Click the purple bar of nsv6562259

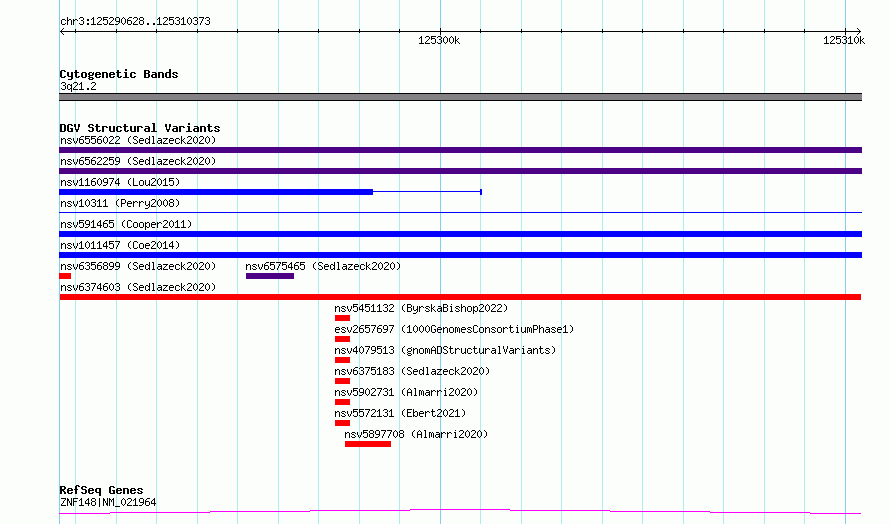pyautogui.click(x=460, y=171)
